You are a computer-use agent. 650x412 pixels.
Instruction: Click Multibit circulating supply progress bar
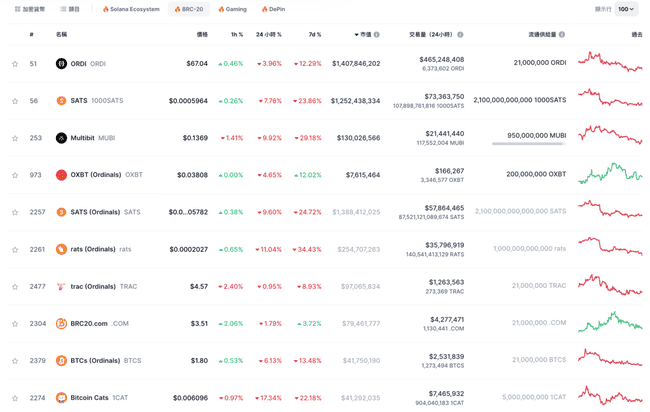[x=529, y=144]
